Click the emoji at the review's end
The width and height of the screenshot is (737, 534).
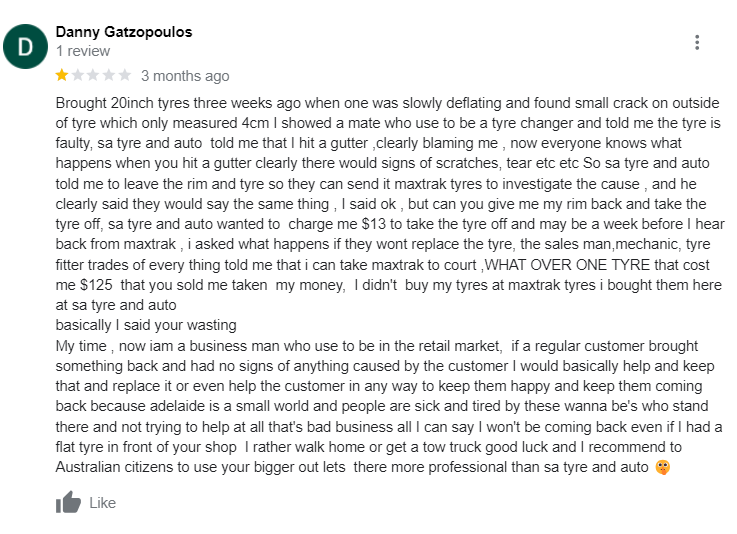pos(662,467)
